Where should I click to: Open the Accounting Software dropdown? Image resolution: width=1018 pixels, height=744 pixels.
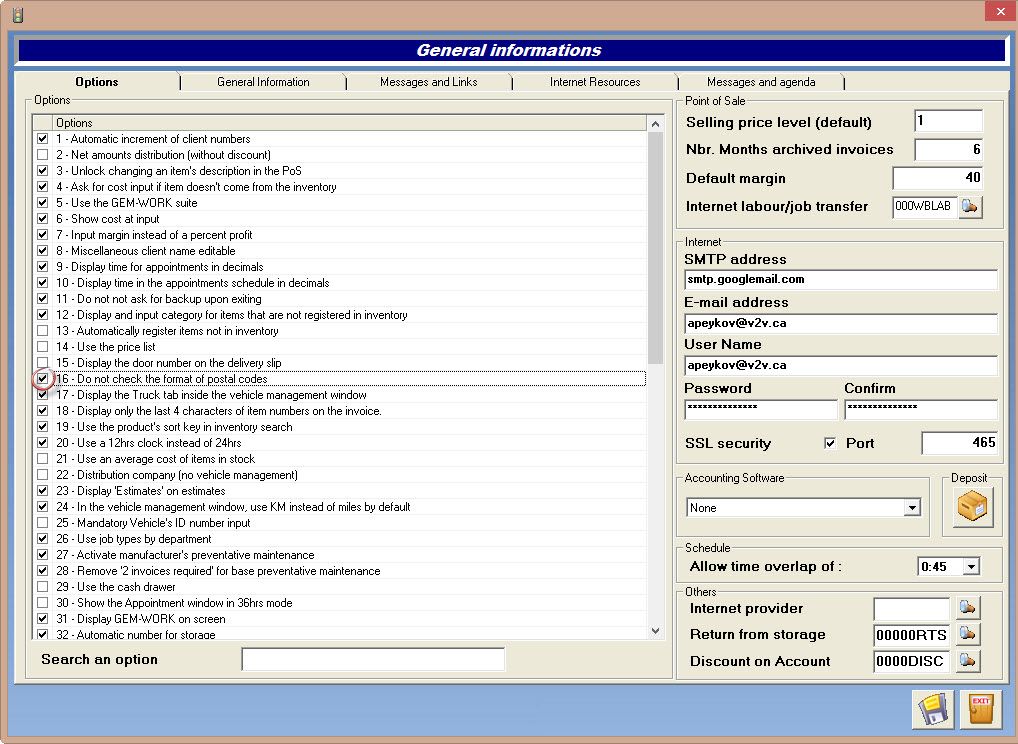[912, 508]
